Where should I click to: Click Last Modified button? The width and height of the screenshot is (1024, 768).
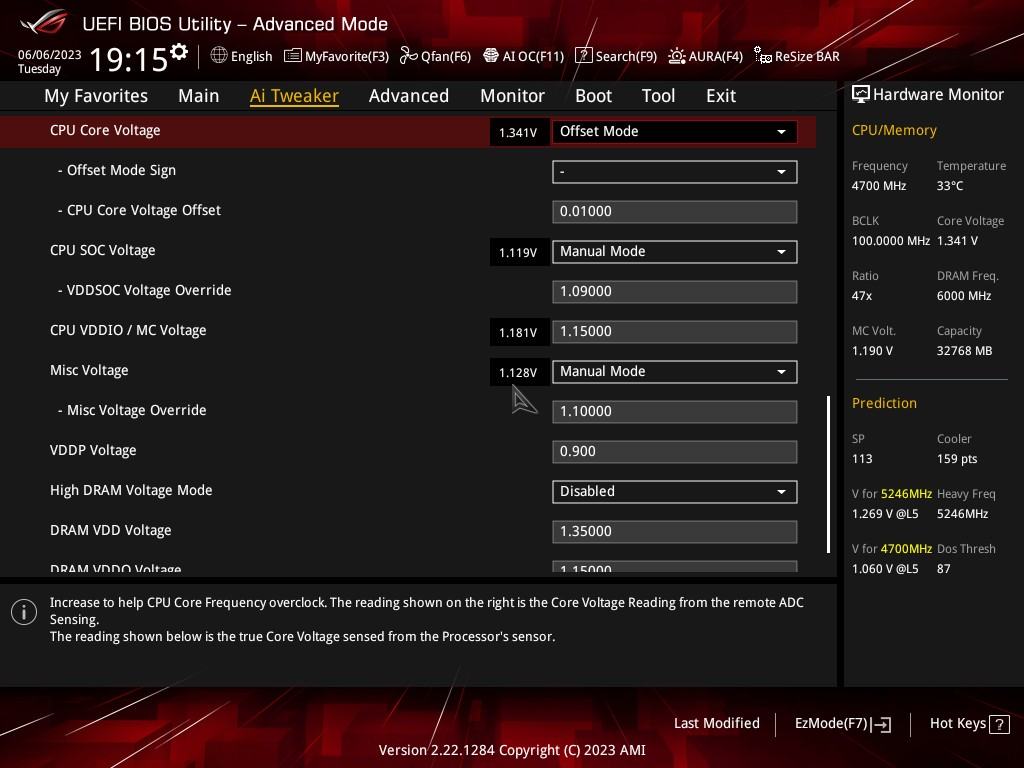716,724
